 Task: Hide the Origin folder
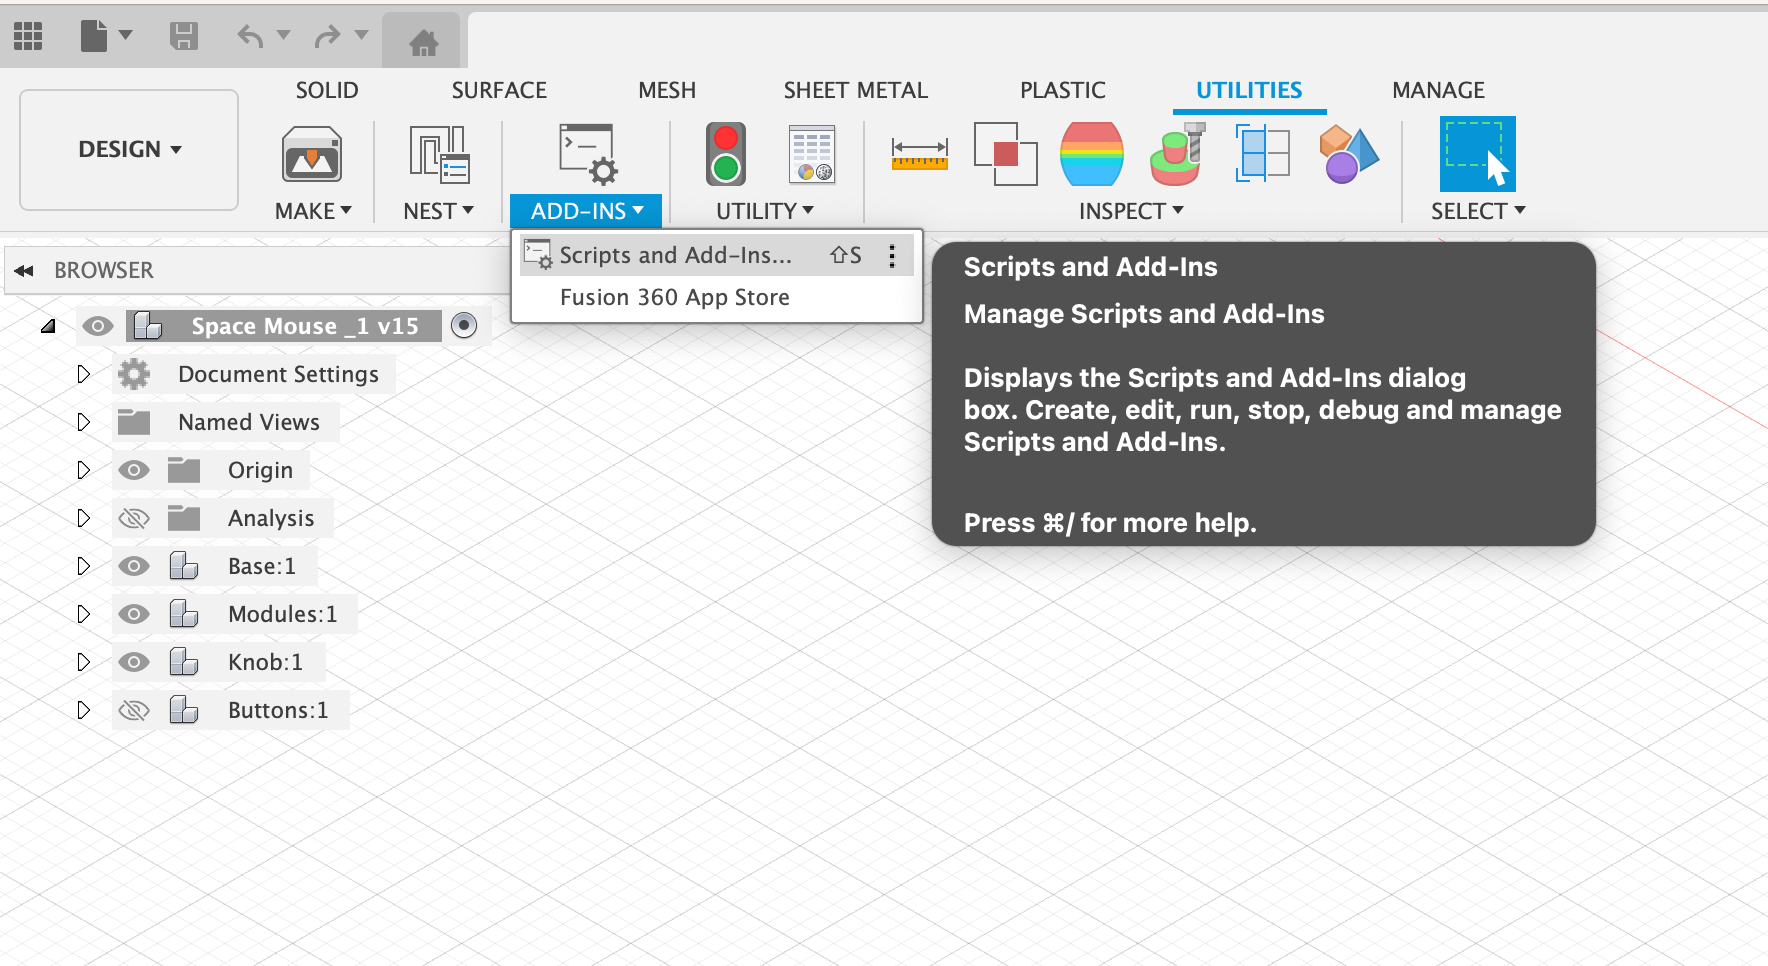tap(134, 470)
